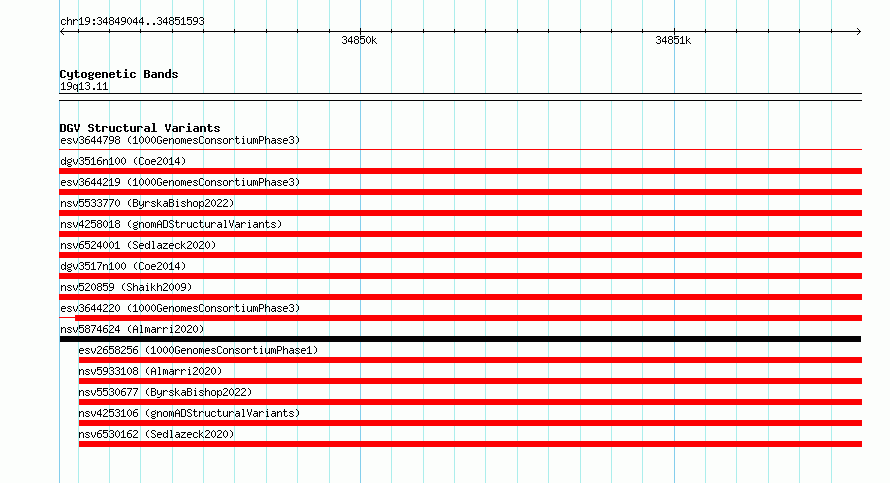Select nsv6530162 (Sedlazeck2020) label

[x=156, y=434]
